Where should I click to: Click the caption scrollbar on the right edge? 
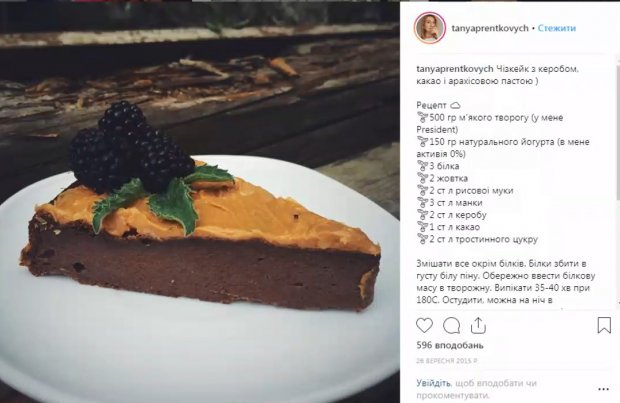click(x=618, y=182)
